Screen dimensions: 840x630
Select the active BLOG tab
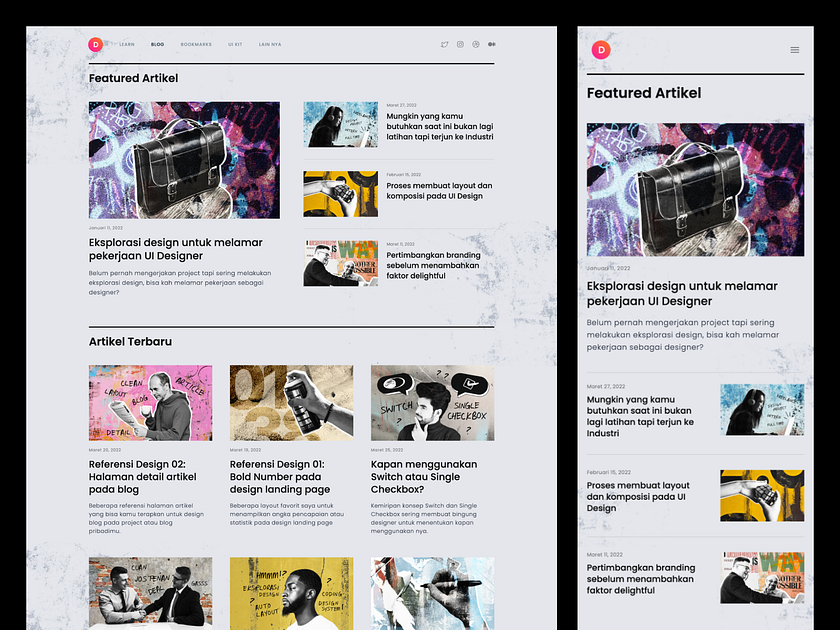[157, 44]
